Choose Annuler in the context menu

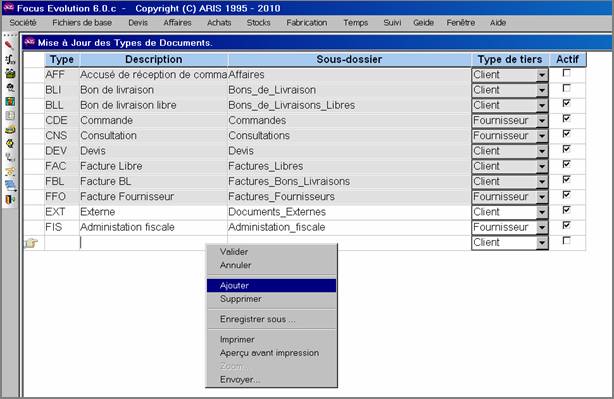(271, 265)
